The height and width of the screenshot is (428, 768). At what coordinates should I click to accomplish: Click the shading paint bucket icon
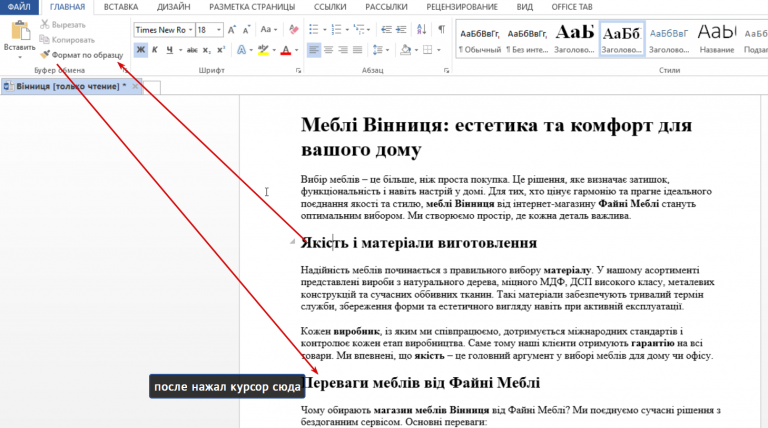[x=405, y=50]
